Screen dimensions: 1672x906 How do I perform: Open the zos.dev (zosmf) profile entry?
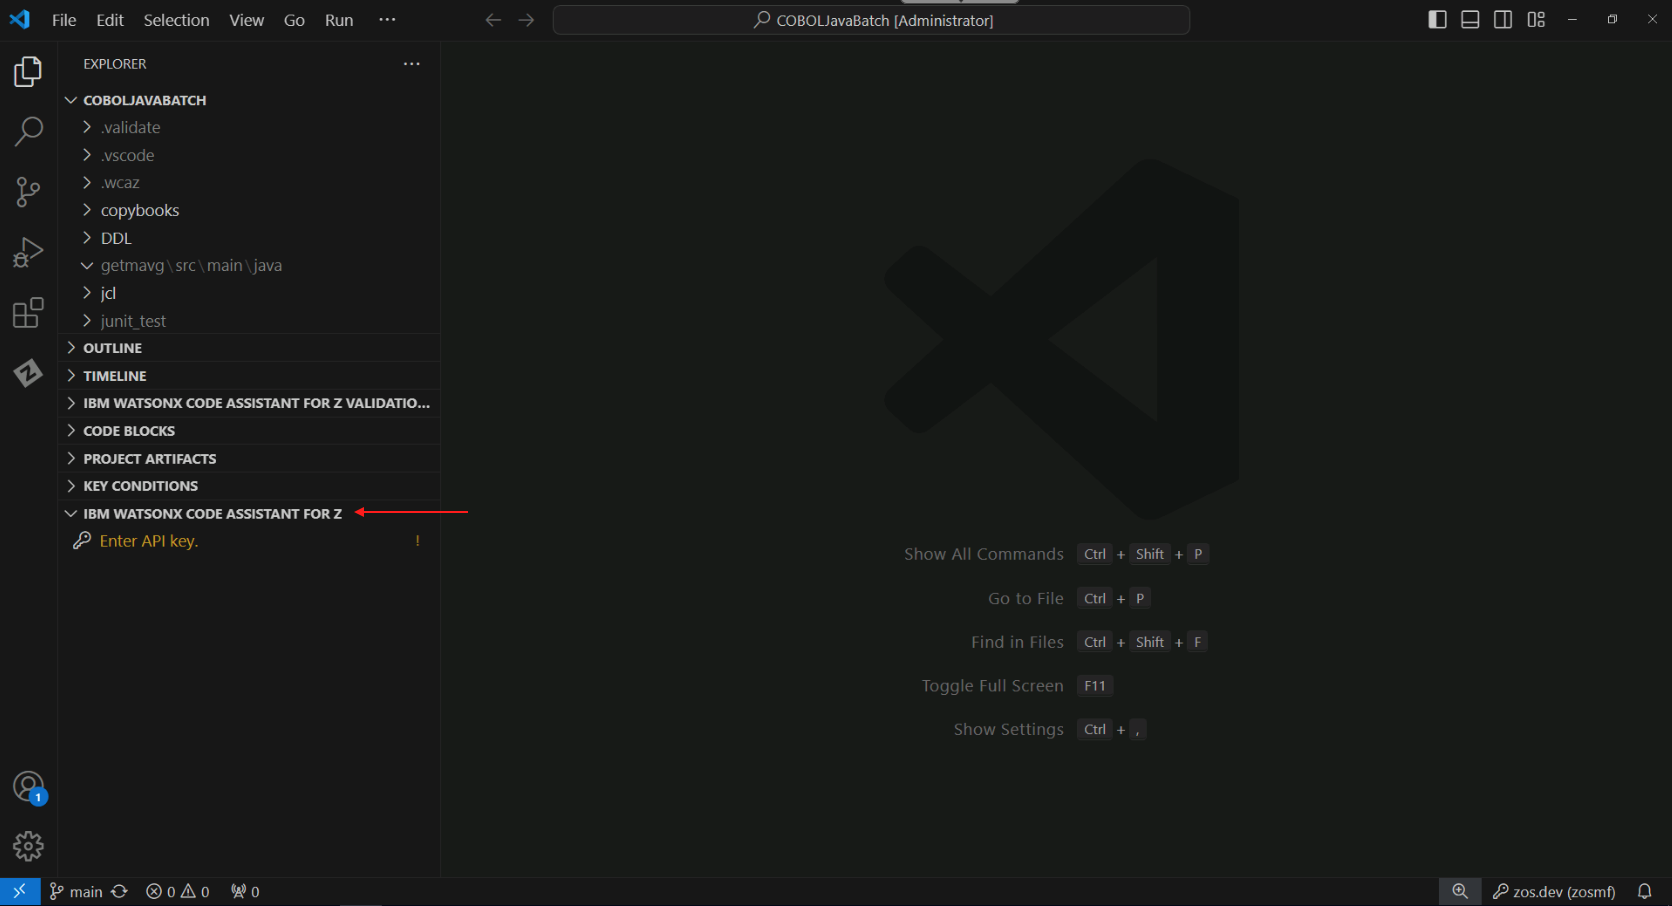[x=1554, y=891]
